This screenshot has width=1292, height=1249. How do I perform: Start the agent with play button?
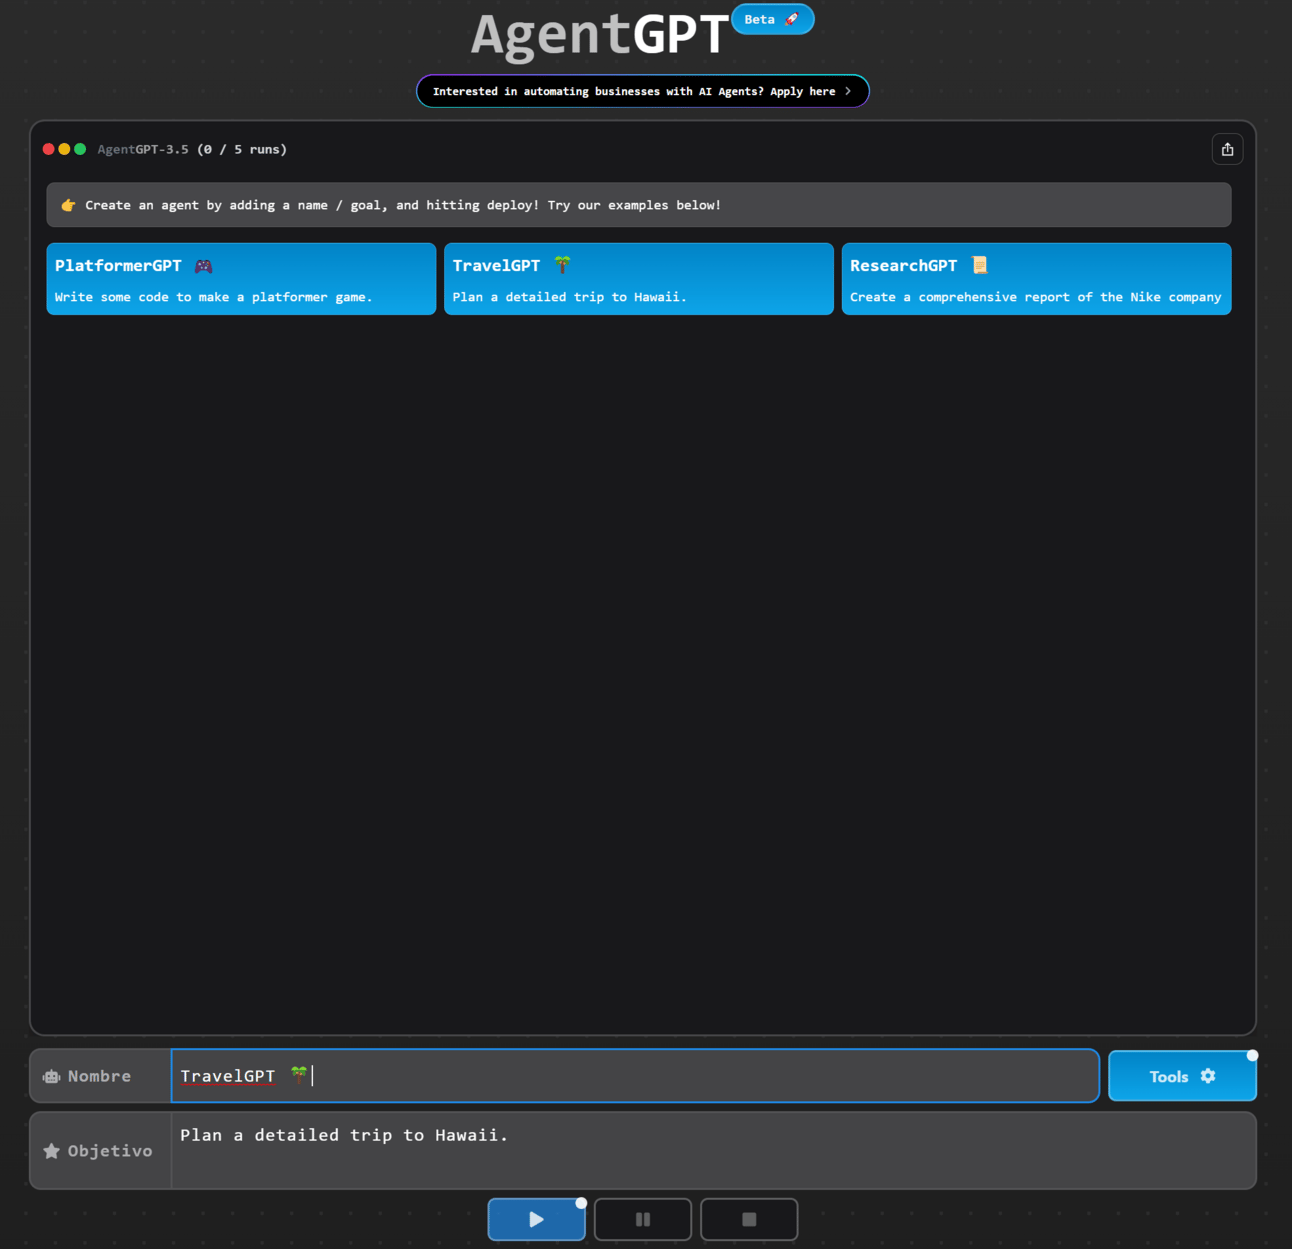point(537,1219)
